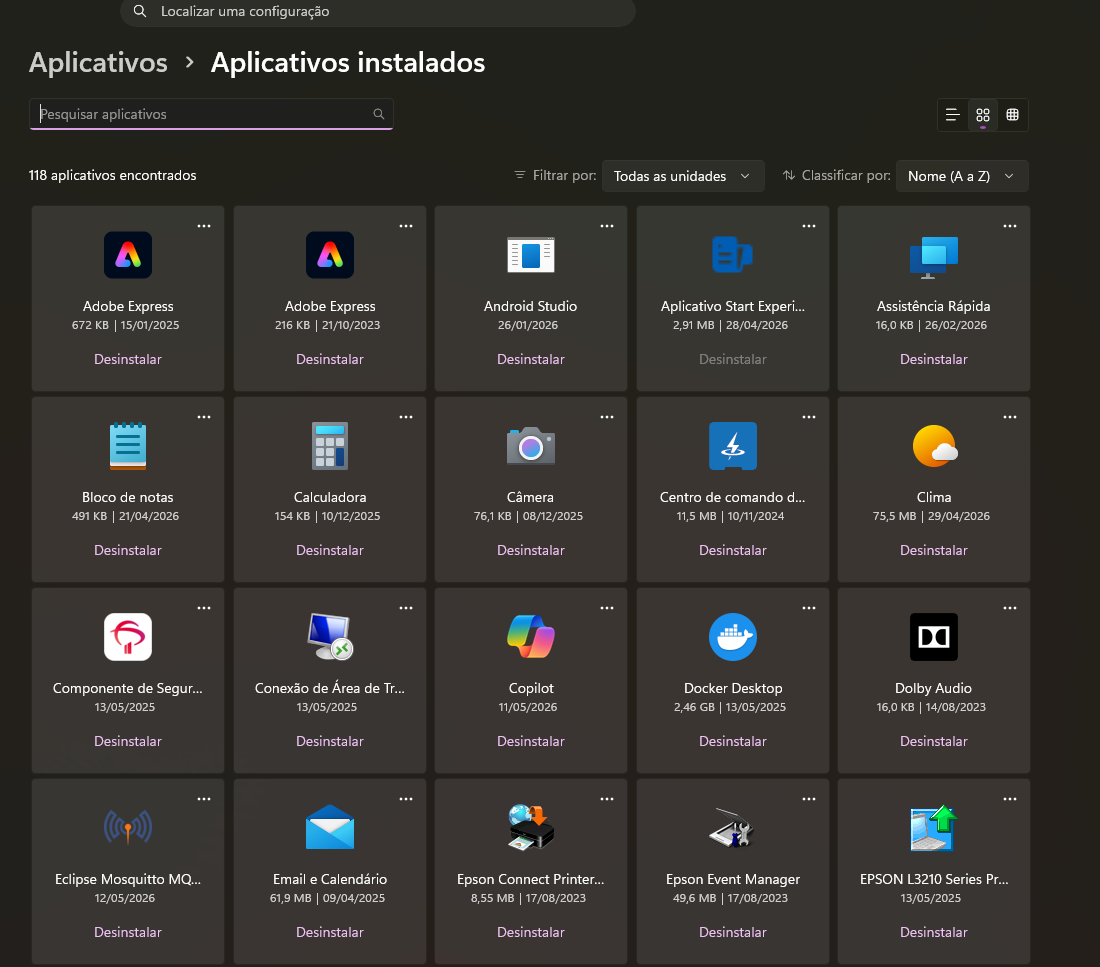Viewport: 1100px width, 967px height.
Task: Focus the Pesquisar aplicativos search field
Action: point(210,114)
